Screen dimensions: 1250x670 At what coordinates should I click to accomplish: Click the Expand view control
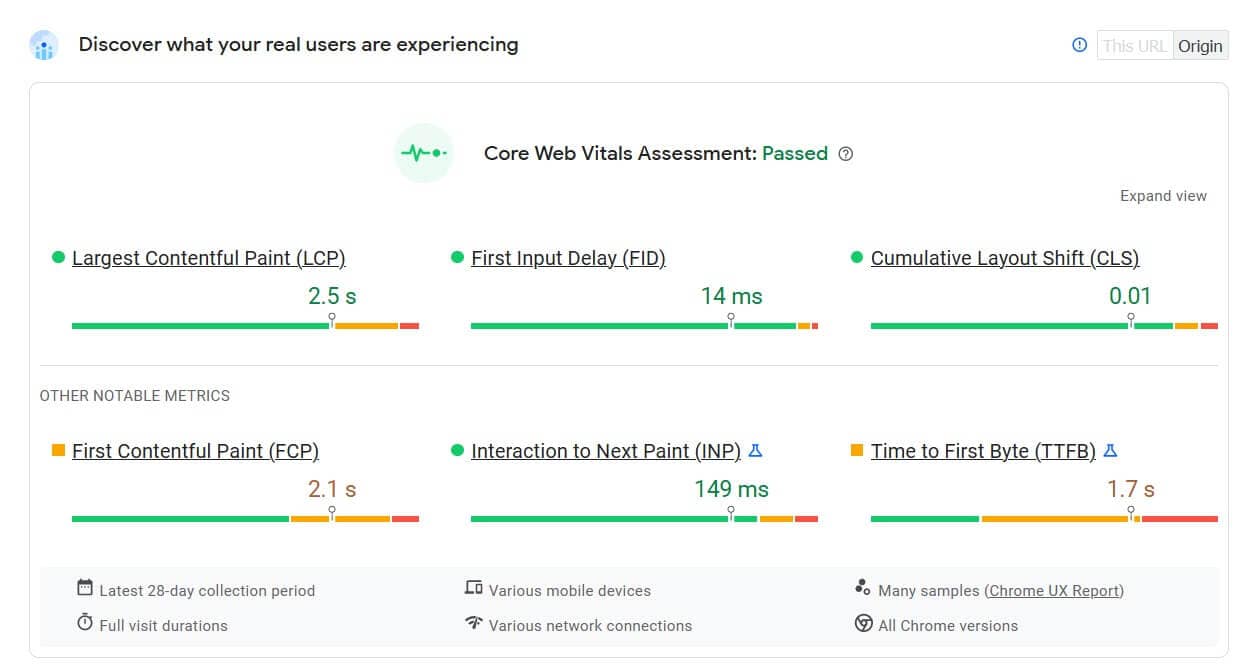[x=1163, y=196]
